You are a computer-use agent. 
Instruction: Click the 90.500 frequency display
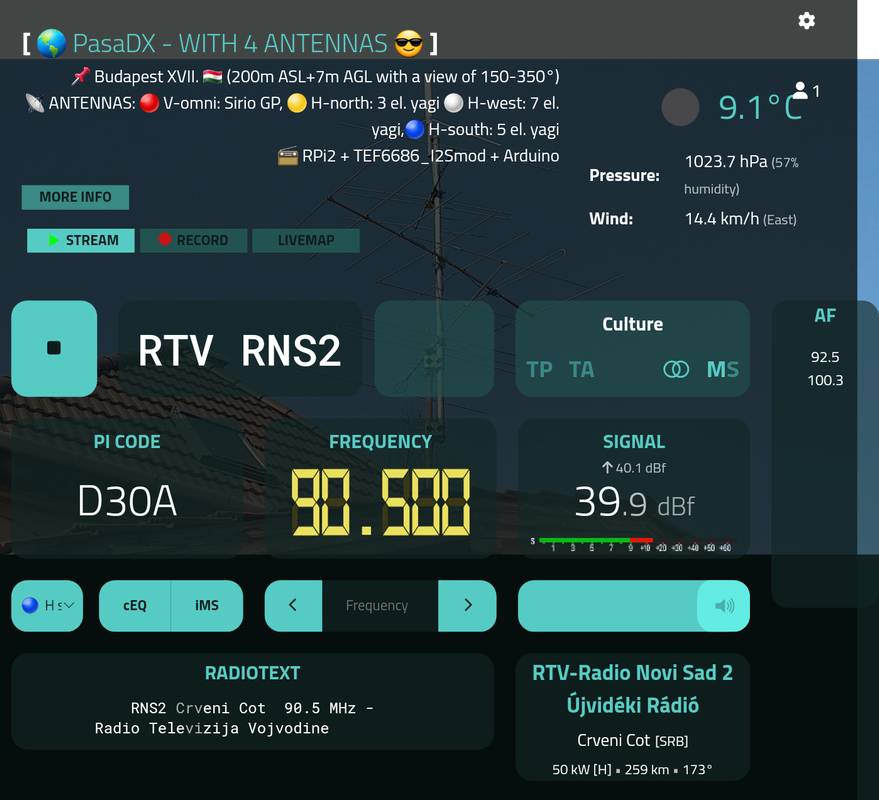pyautogui.click(x=381, y=502)
